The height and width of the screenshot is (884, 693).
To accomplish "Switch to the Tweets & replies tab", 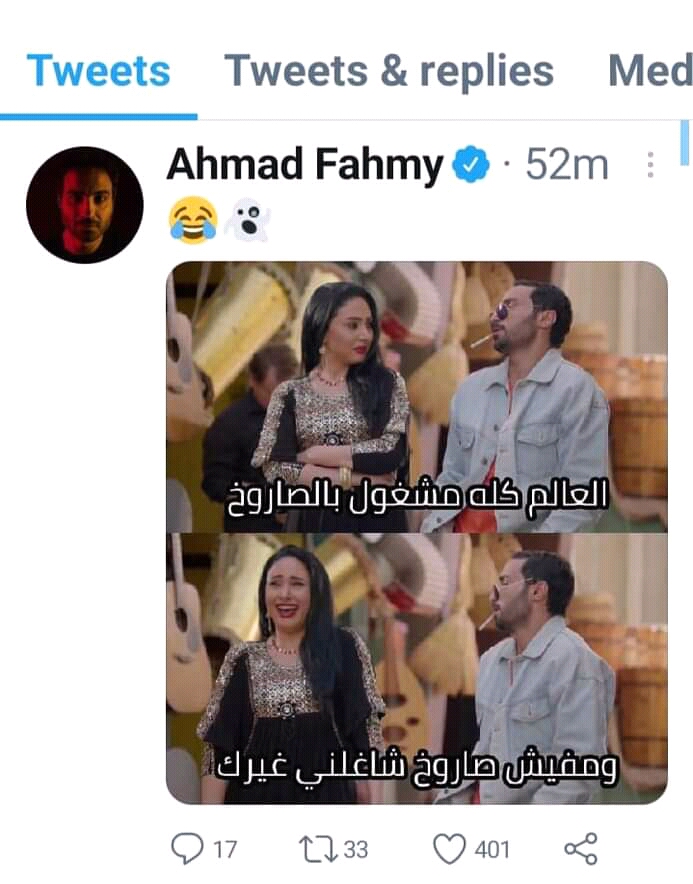I will [x=389, y=71].
